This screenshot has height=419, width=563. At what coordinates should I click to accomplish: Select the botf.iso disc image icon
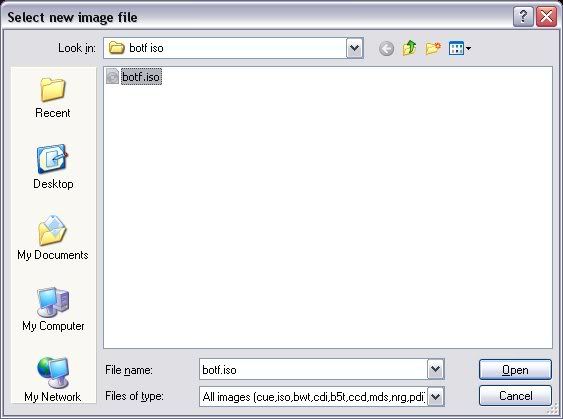coord(112,76)
